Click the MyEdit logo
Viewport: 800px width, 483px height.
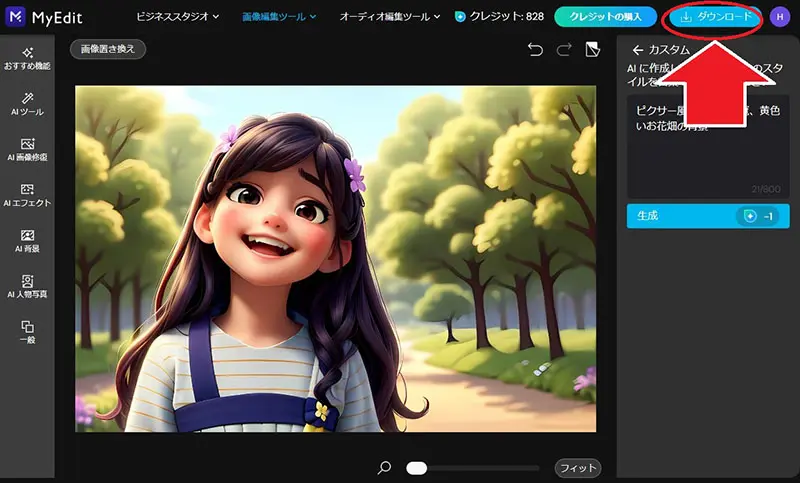point(44,17)
